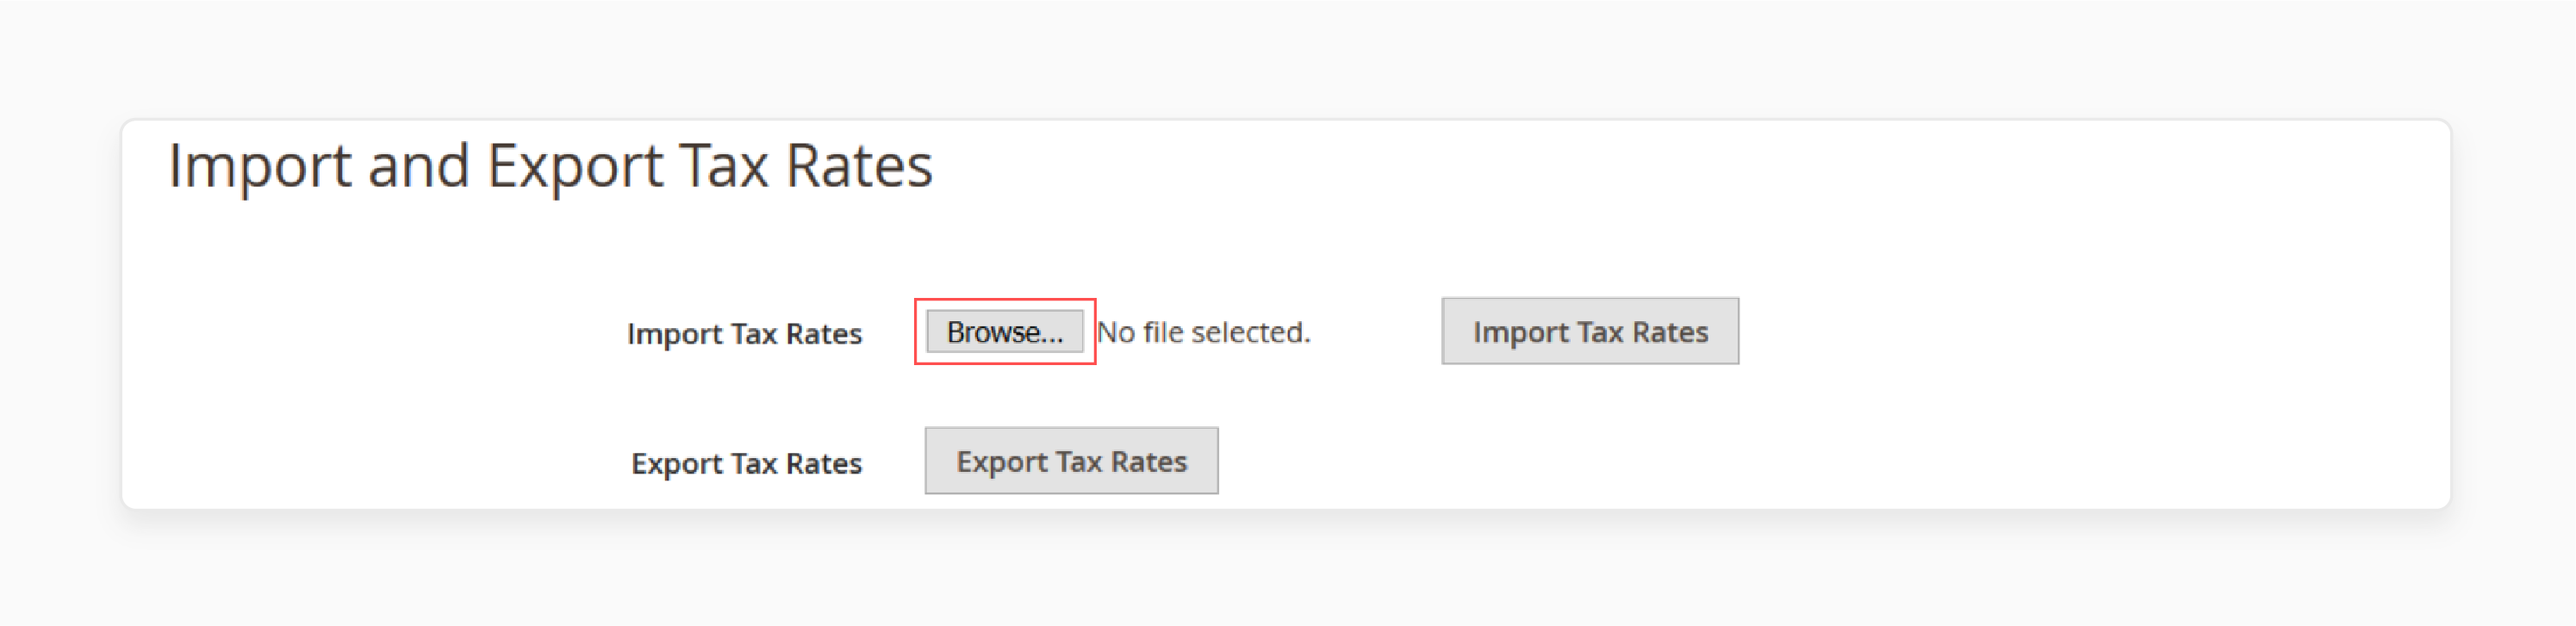Viewport: 2576px width, 626px height.
Task: Click the Import Tax Rates button
Action: [1590, 331]
